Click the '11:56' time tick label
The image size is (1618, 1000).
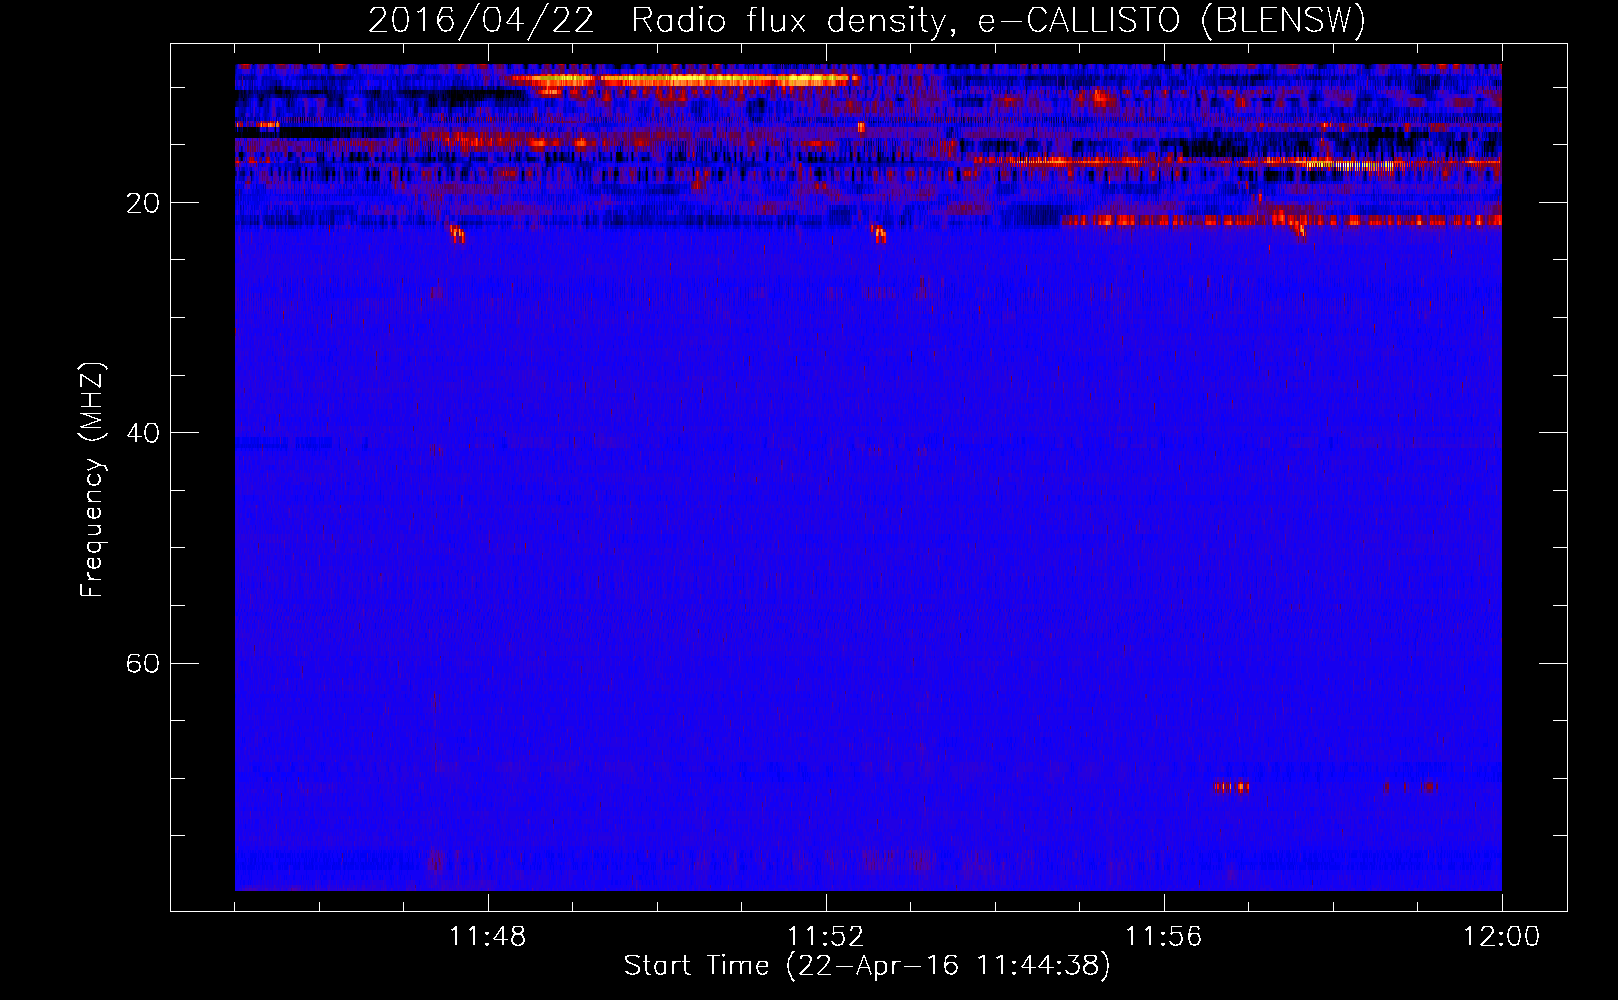(x=1163, y=936)
